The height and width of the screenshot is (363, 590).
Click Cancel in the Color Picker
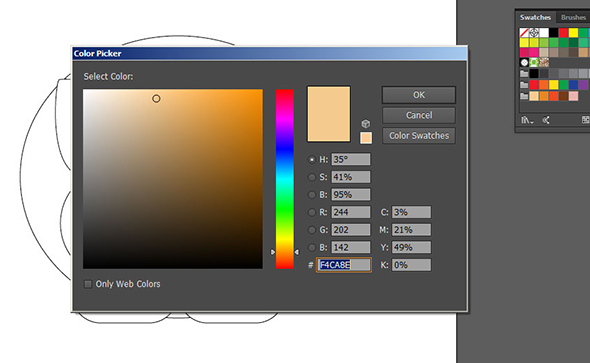tap(419, 115)
